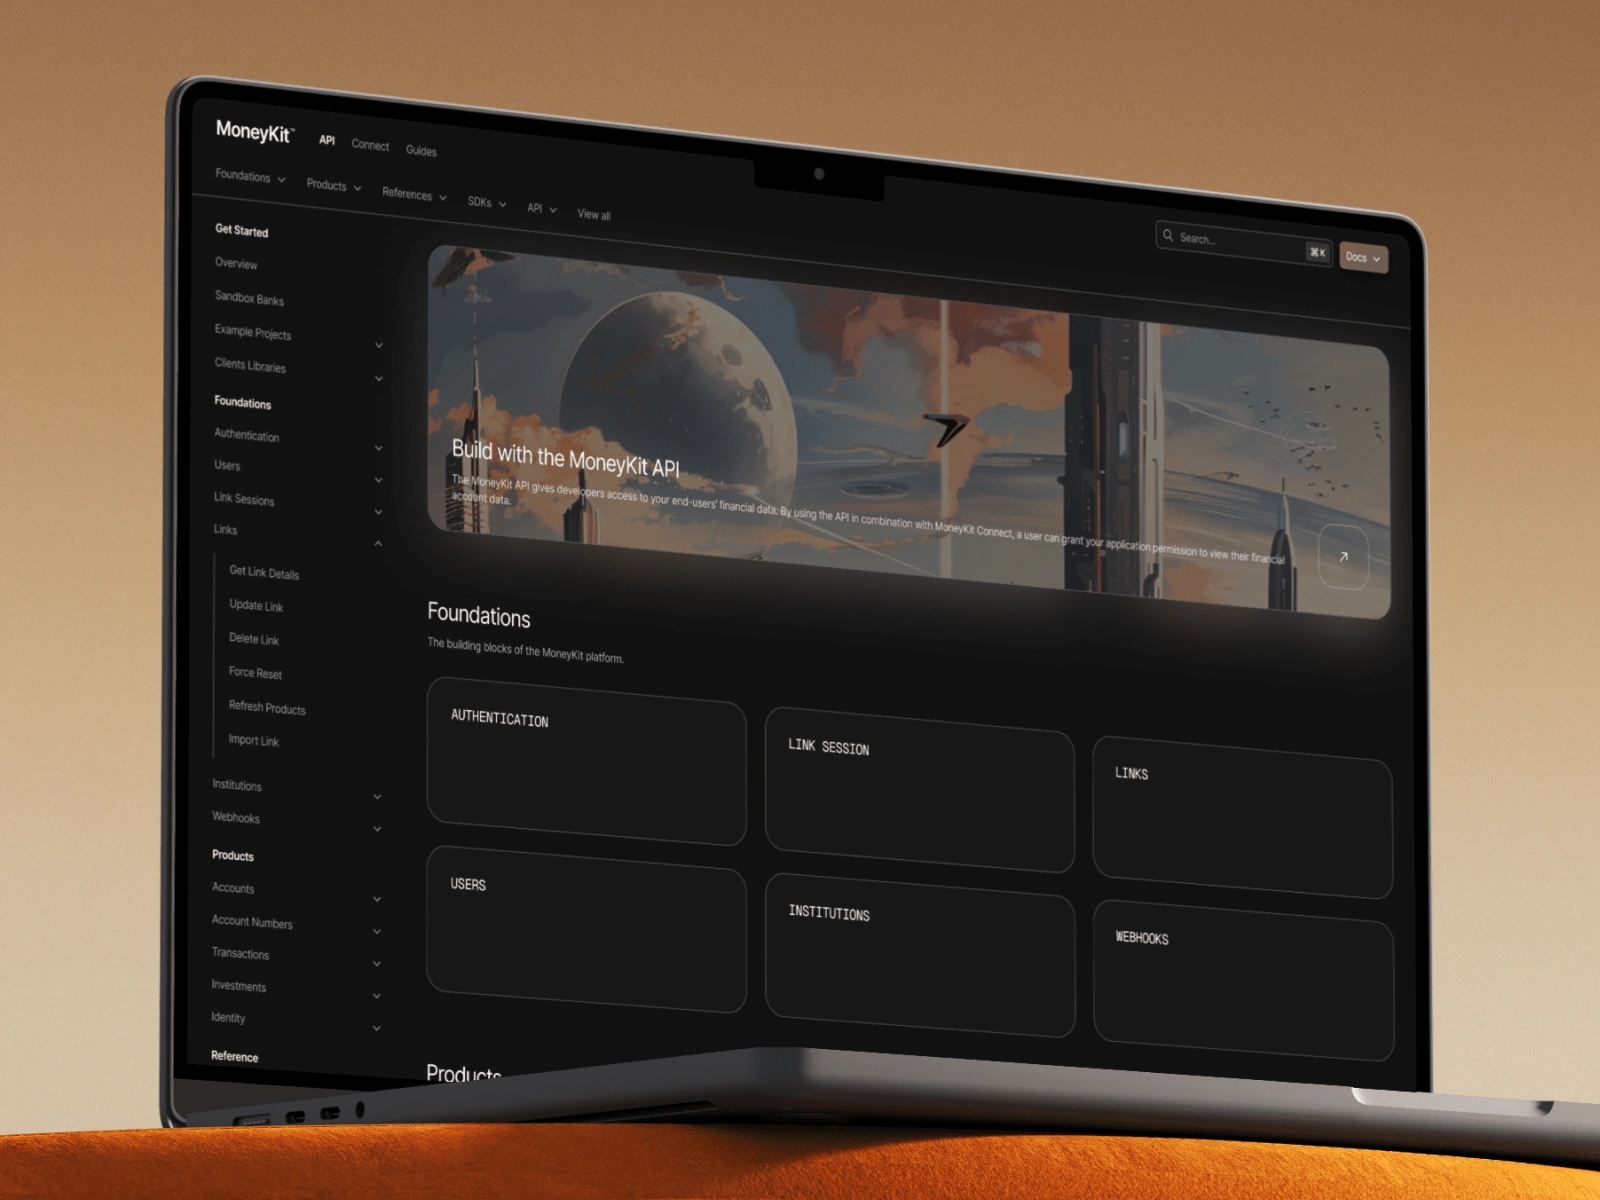Expand the Clients Libraries chevron
Screen dimensions: 1600x1200
tap(379, 379)
